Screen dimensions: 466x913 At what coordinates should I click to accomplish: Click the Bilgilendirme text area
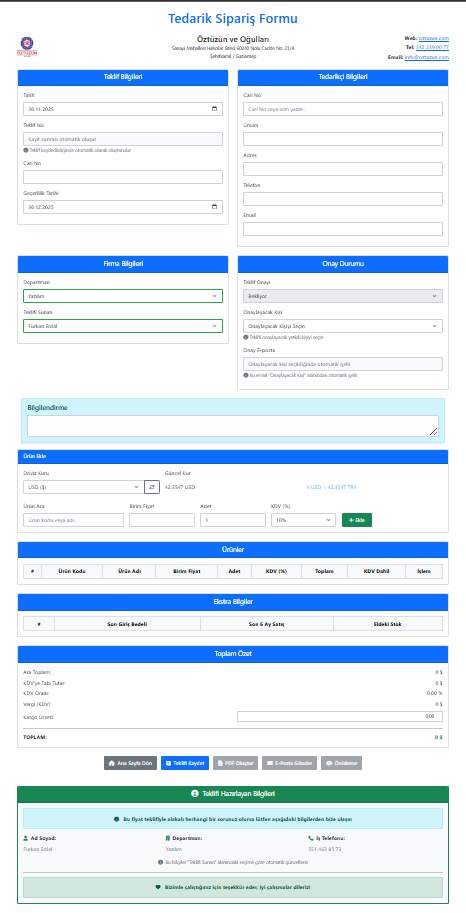point(233,426)
